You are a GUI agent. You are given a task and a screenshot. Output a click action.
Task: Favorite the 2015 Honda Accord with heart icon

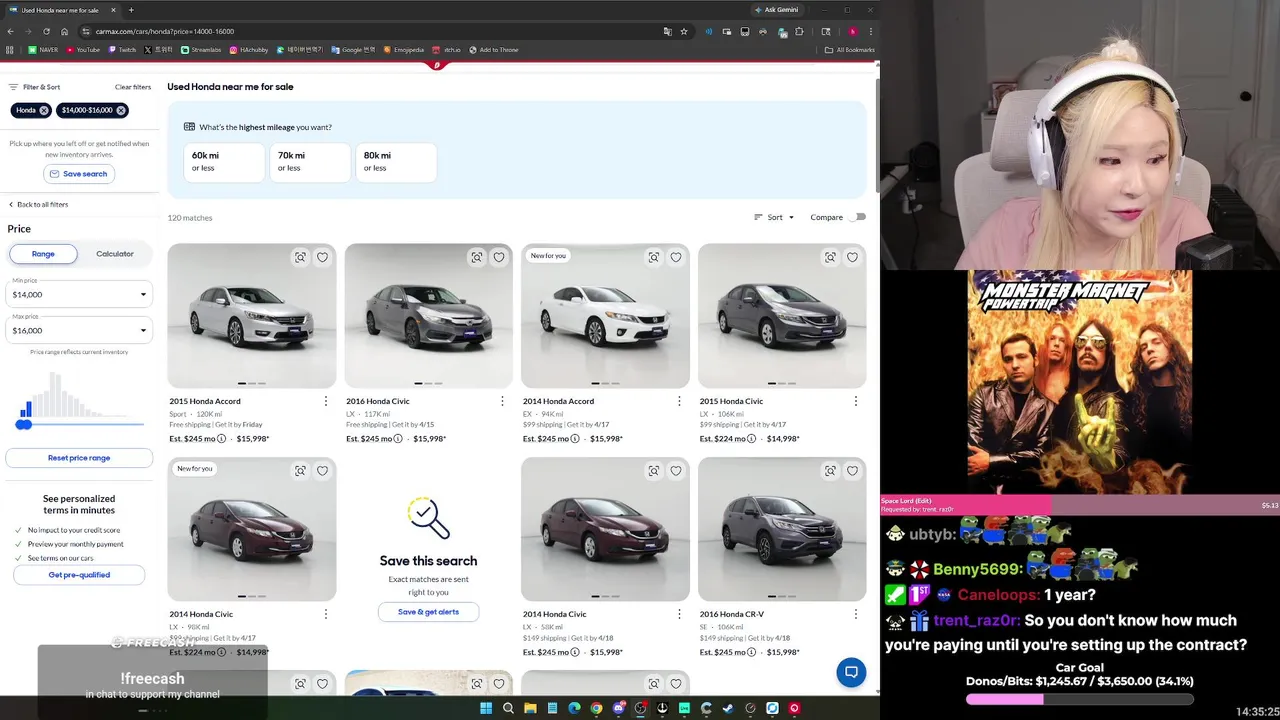pyautogui.click(x=322, y=257)
